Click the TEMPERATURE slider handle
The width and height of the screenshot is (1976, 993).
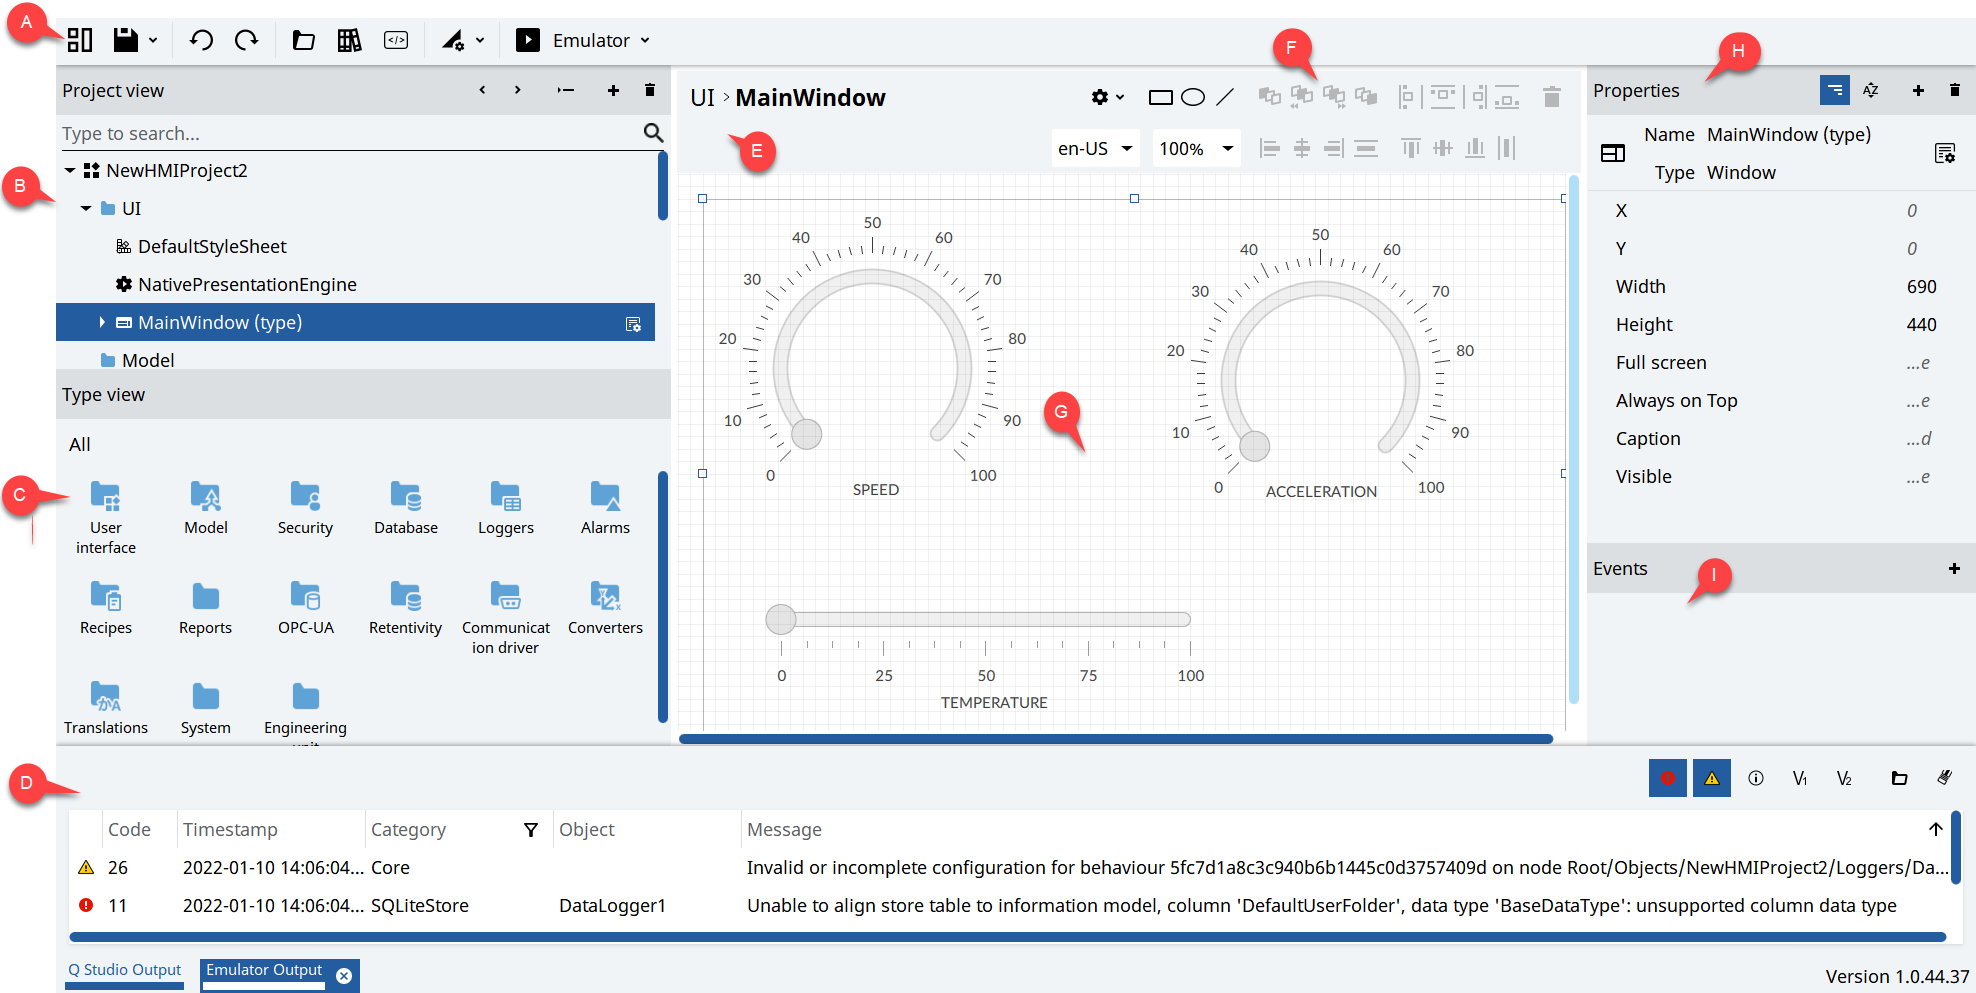pos(780,619)
